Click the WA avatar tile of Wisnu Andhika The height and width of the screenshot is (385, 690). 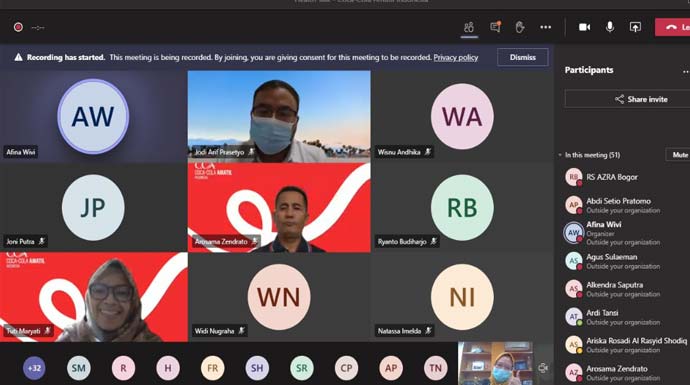(x=462, y=117)
